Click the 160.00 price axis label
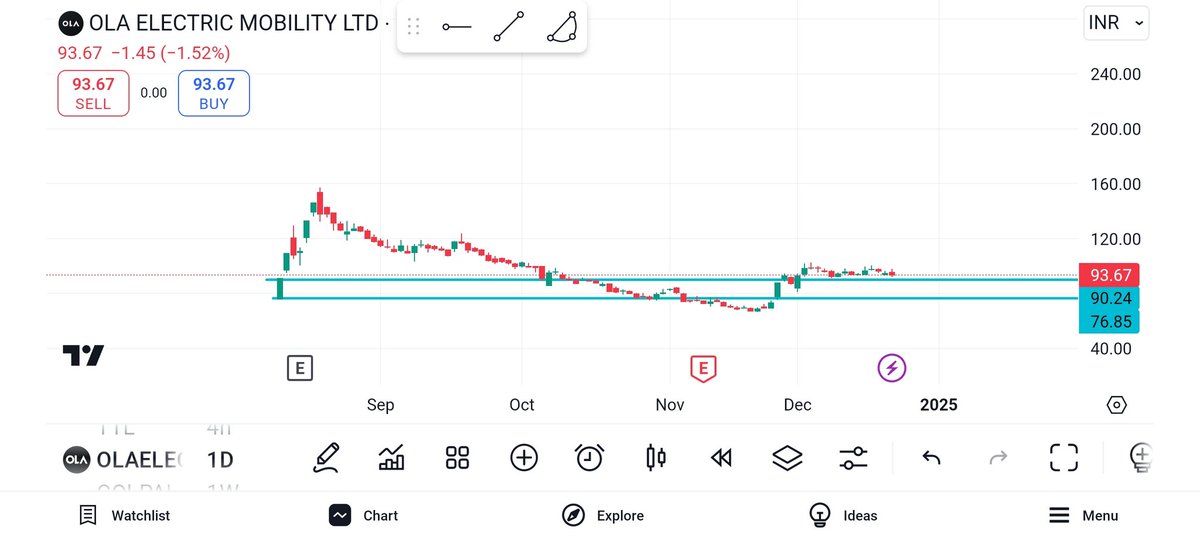The image size is (1200, 540). [1115, 184]
